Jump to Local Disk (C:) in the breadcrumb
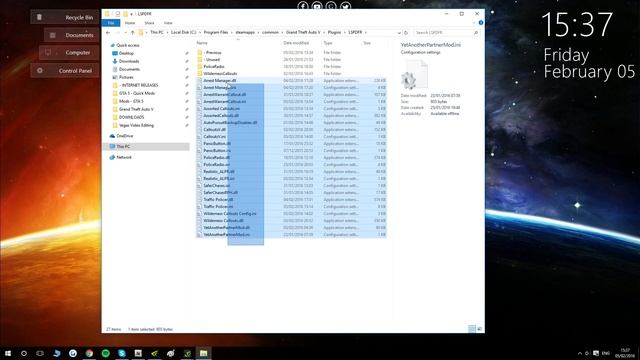 (184, 32)
